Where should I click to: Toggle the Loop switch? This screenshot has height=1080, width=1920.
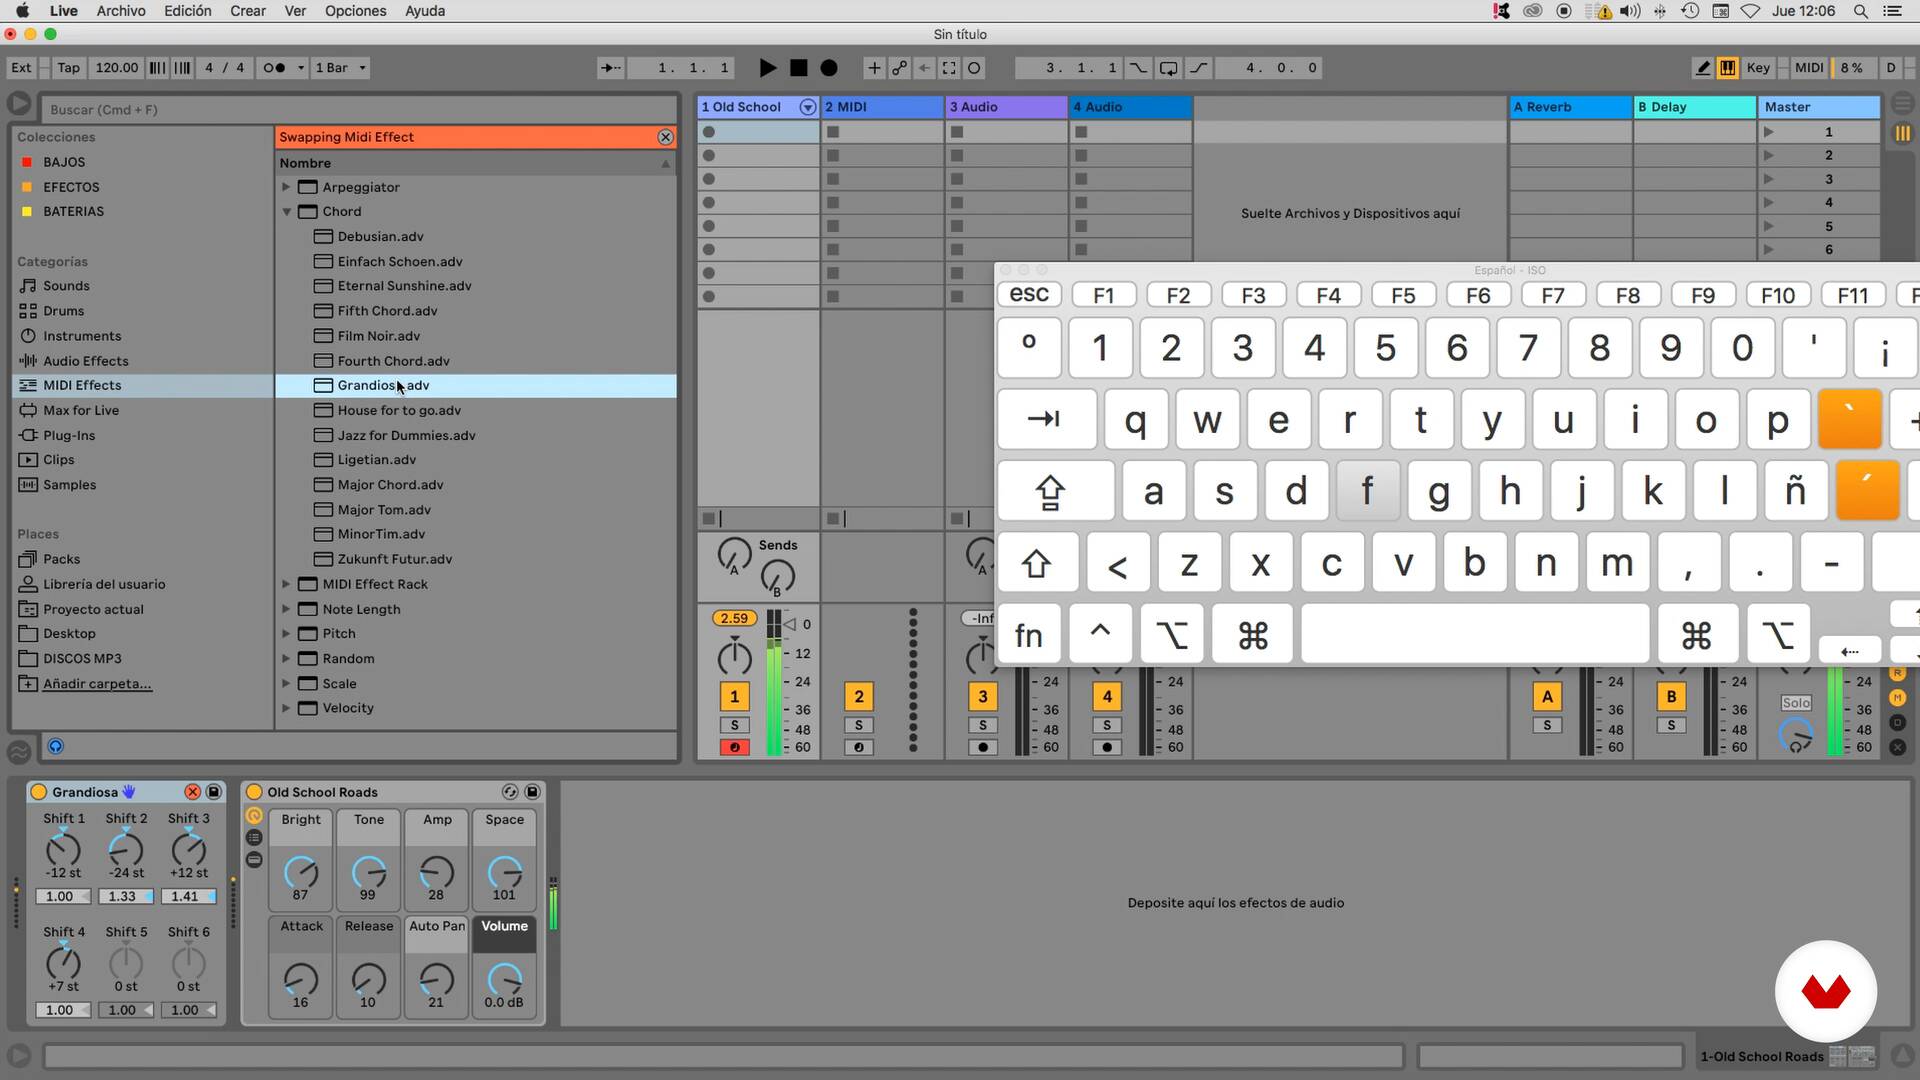tap(1168, 68)
